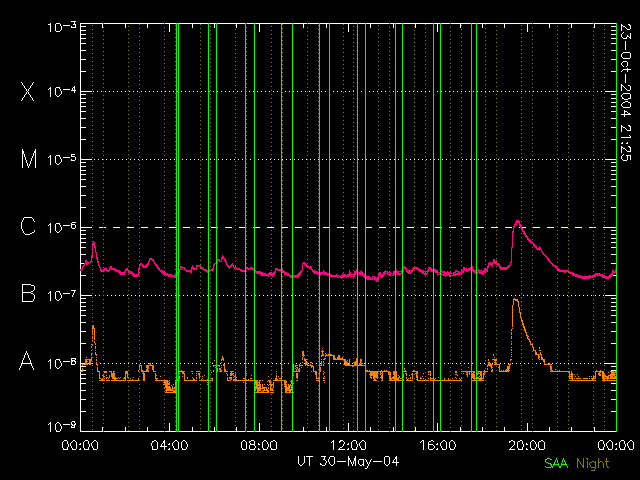Click the 10^-3 y-axis tick label
Screen dimensions: 640x480
click(62, 27)
